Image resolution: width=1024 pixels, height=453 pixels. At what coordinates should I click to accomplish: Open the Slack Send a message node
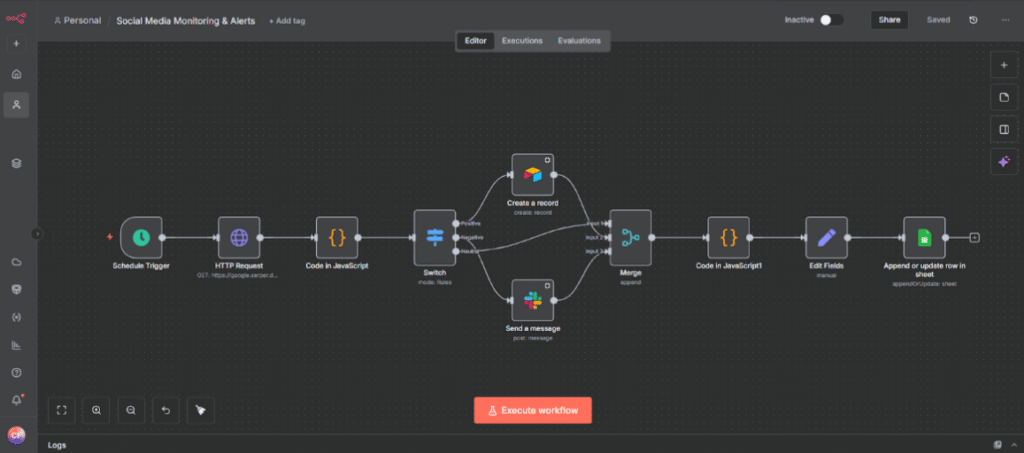tap(532, 300)
